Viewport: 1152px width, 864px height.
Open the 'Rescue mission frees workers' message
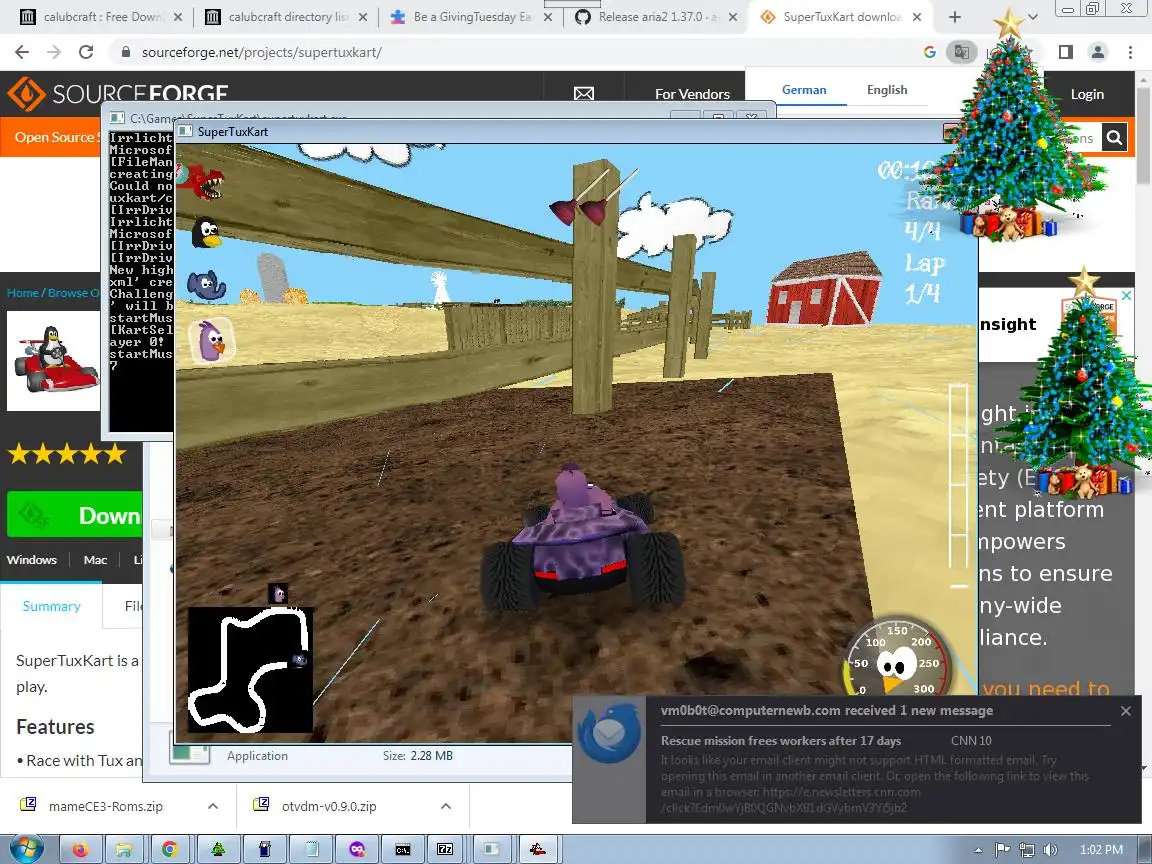point(780,741)
